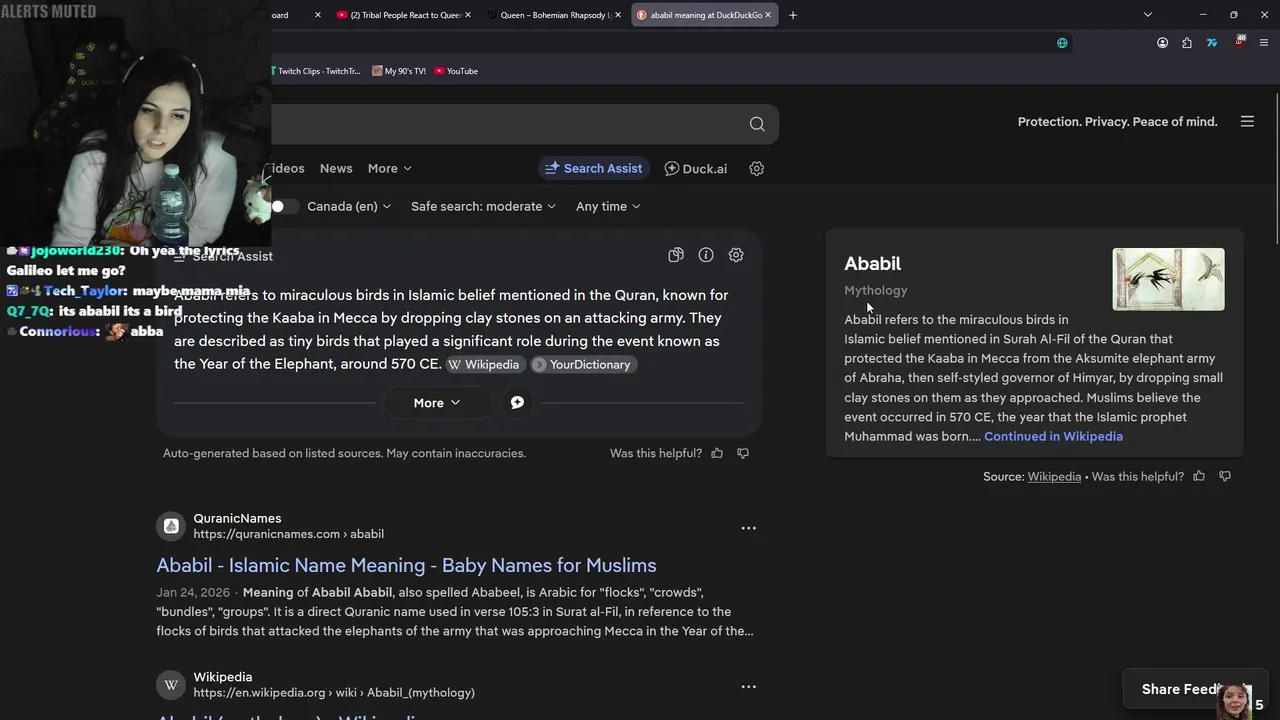The width and height of the screenshot is (1280, 720).
Task: Thumbs up the Ababil Wikipedia panel
Action: (x=1199, y=476)
